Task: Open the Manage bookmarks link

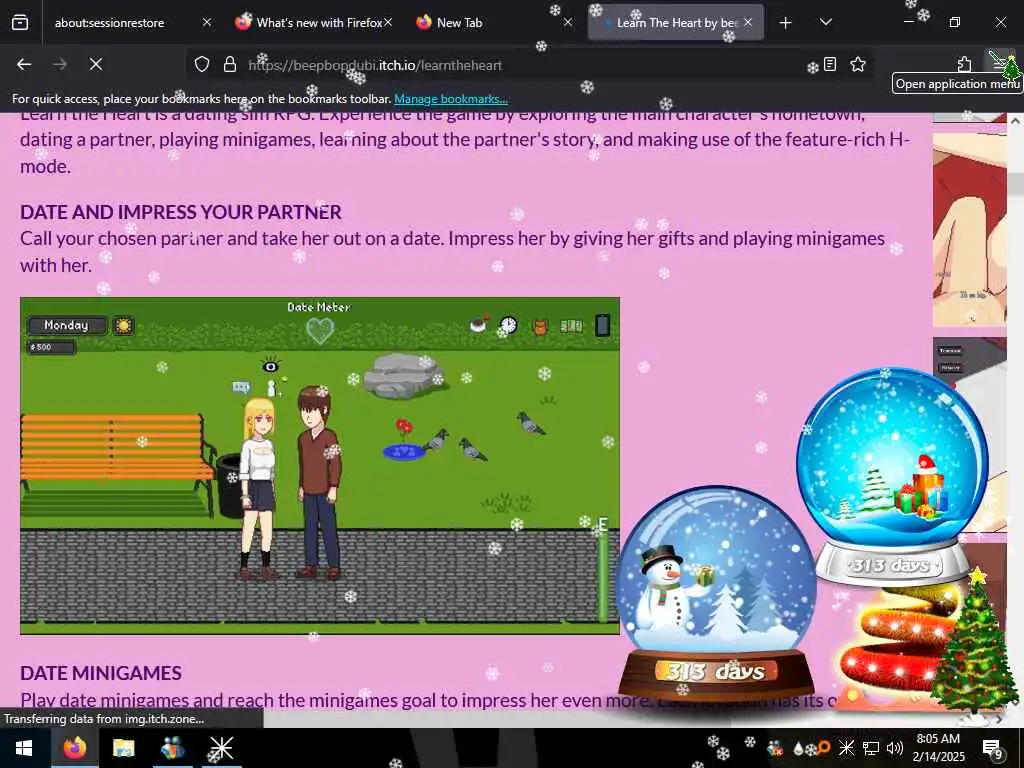Action: (451, 99)
